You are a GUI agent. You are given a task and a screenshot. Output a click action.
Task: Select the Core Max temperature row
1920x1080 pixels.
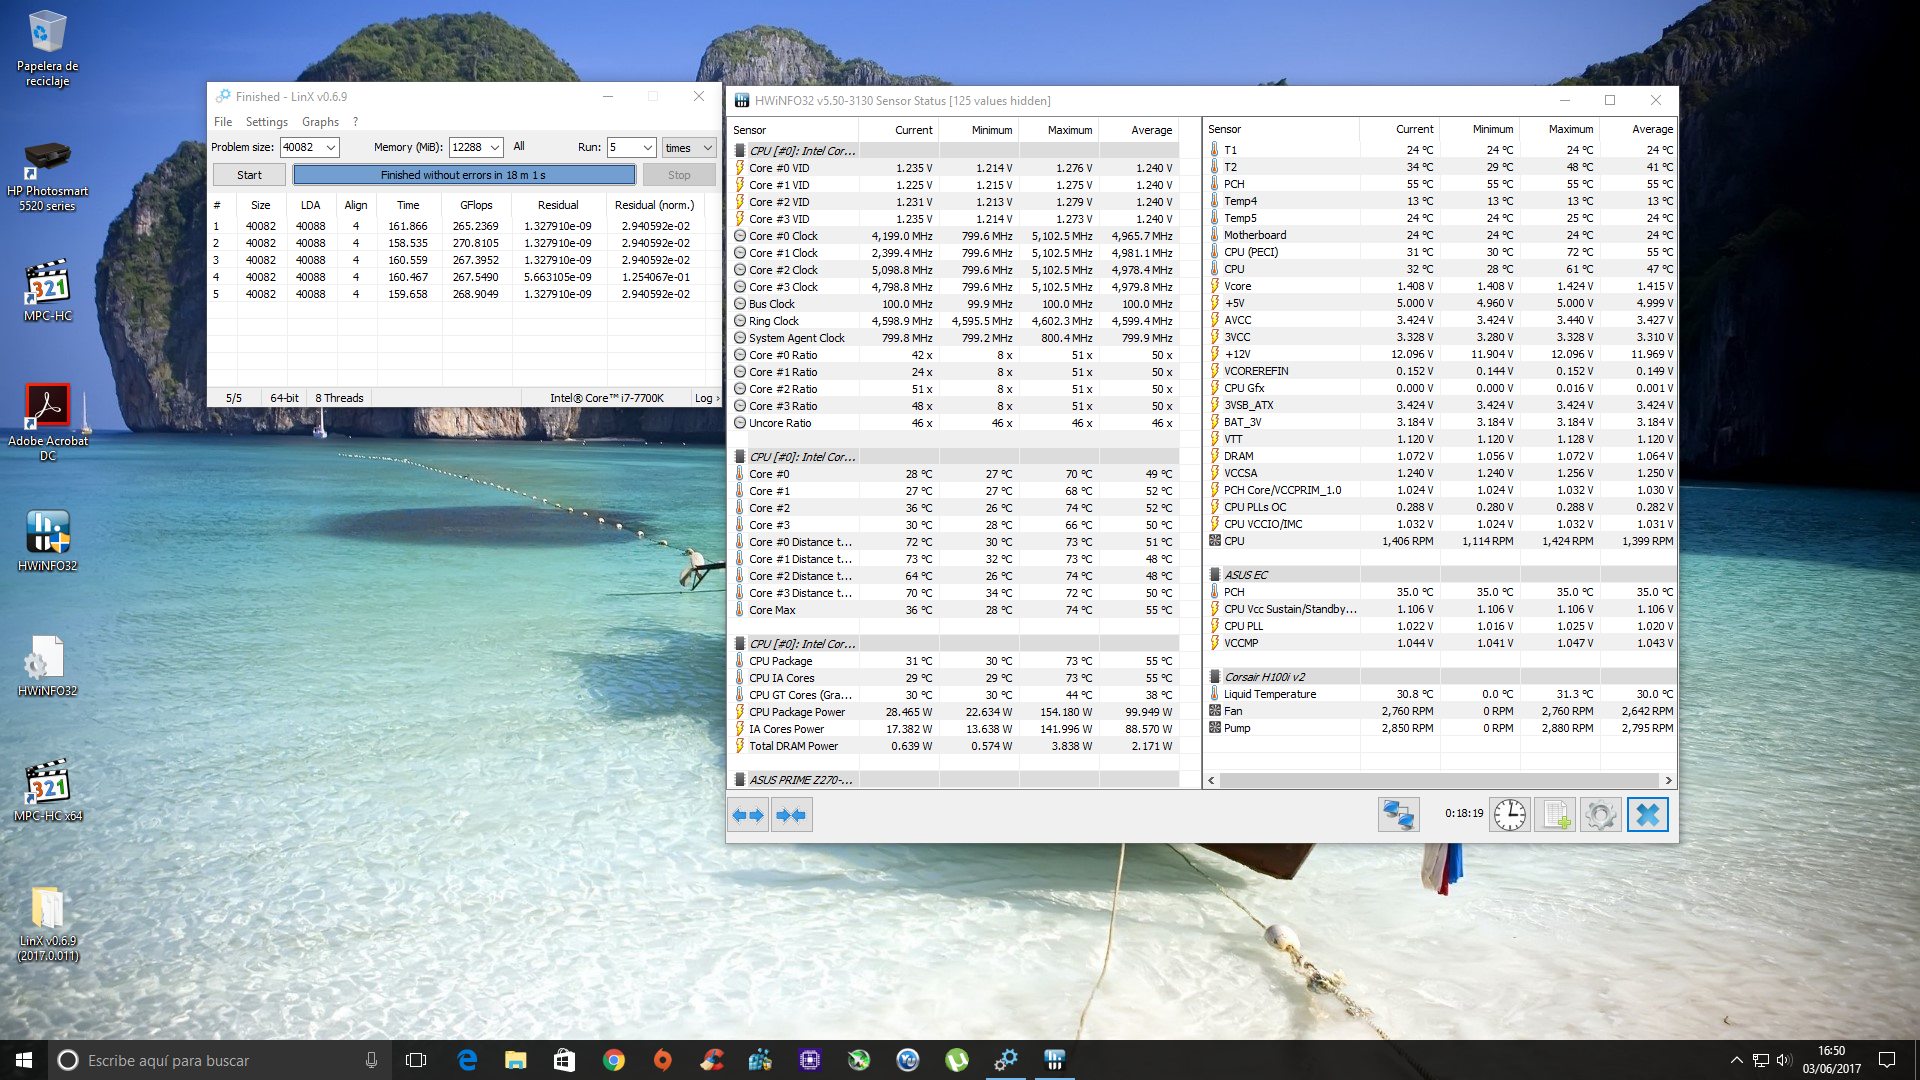point(955,610)
